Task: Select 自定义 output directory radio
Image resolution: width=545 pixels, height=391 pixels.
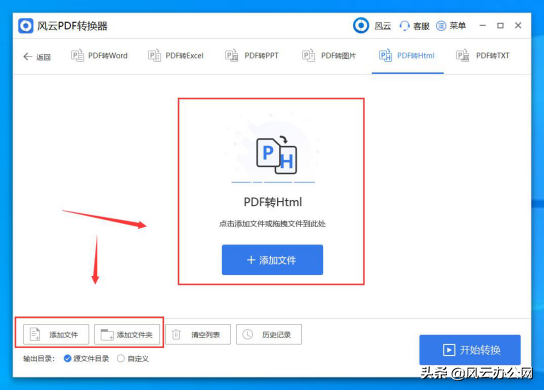Action: tap(121, 359)
